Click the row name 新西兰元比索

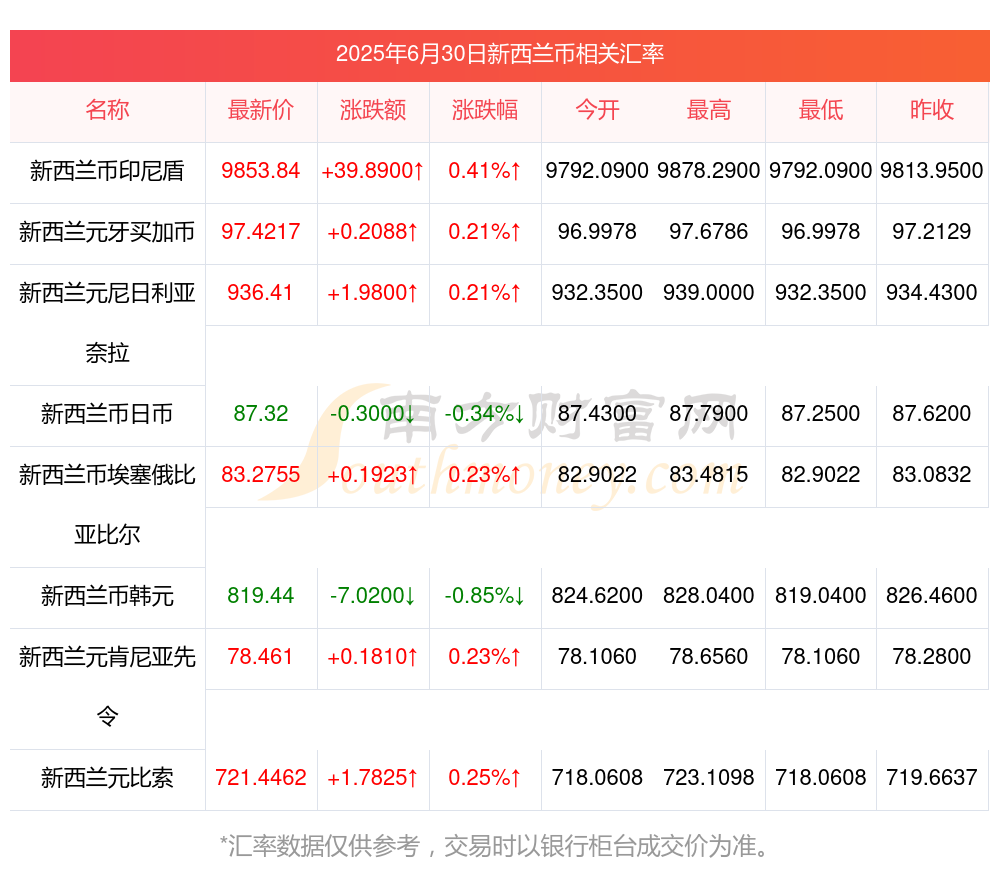(107, 778)
